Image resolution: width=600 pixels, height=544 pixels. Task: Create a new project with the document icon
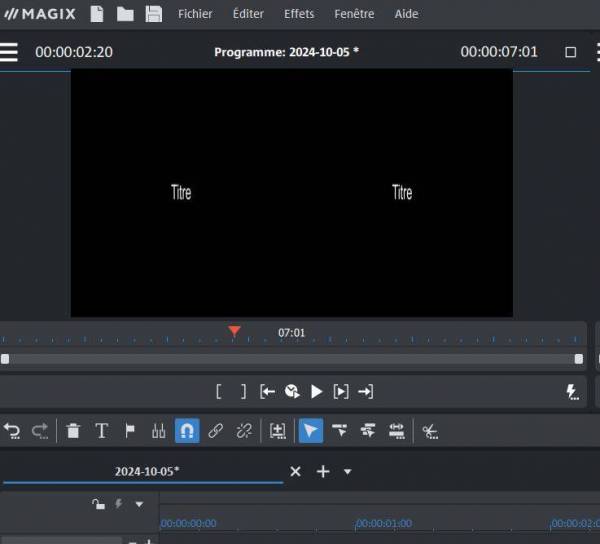[97, 14]
